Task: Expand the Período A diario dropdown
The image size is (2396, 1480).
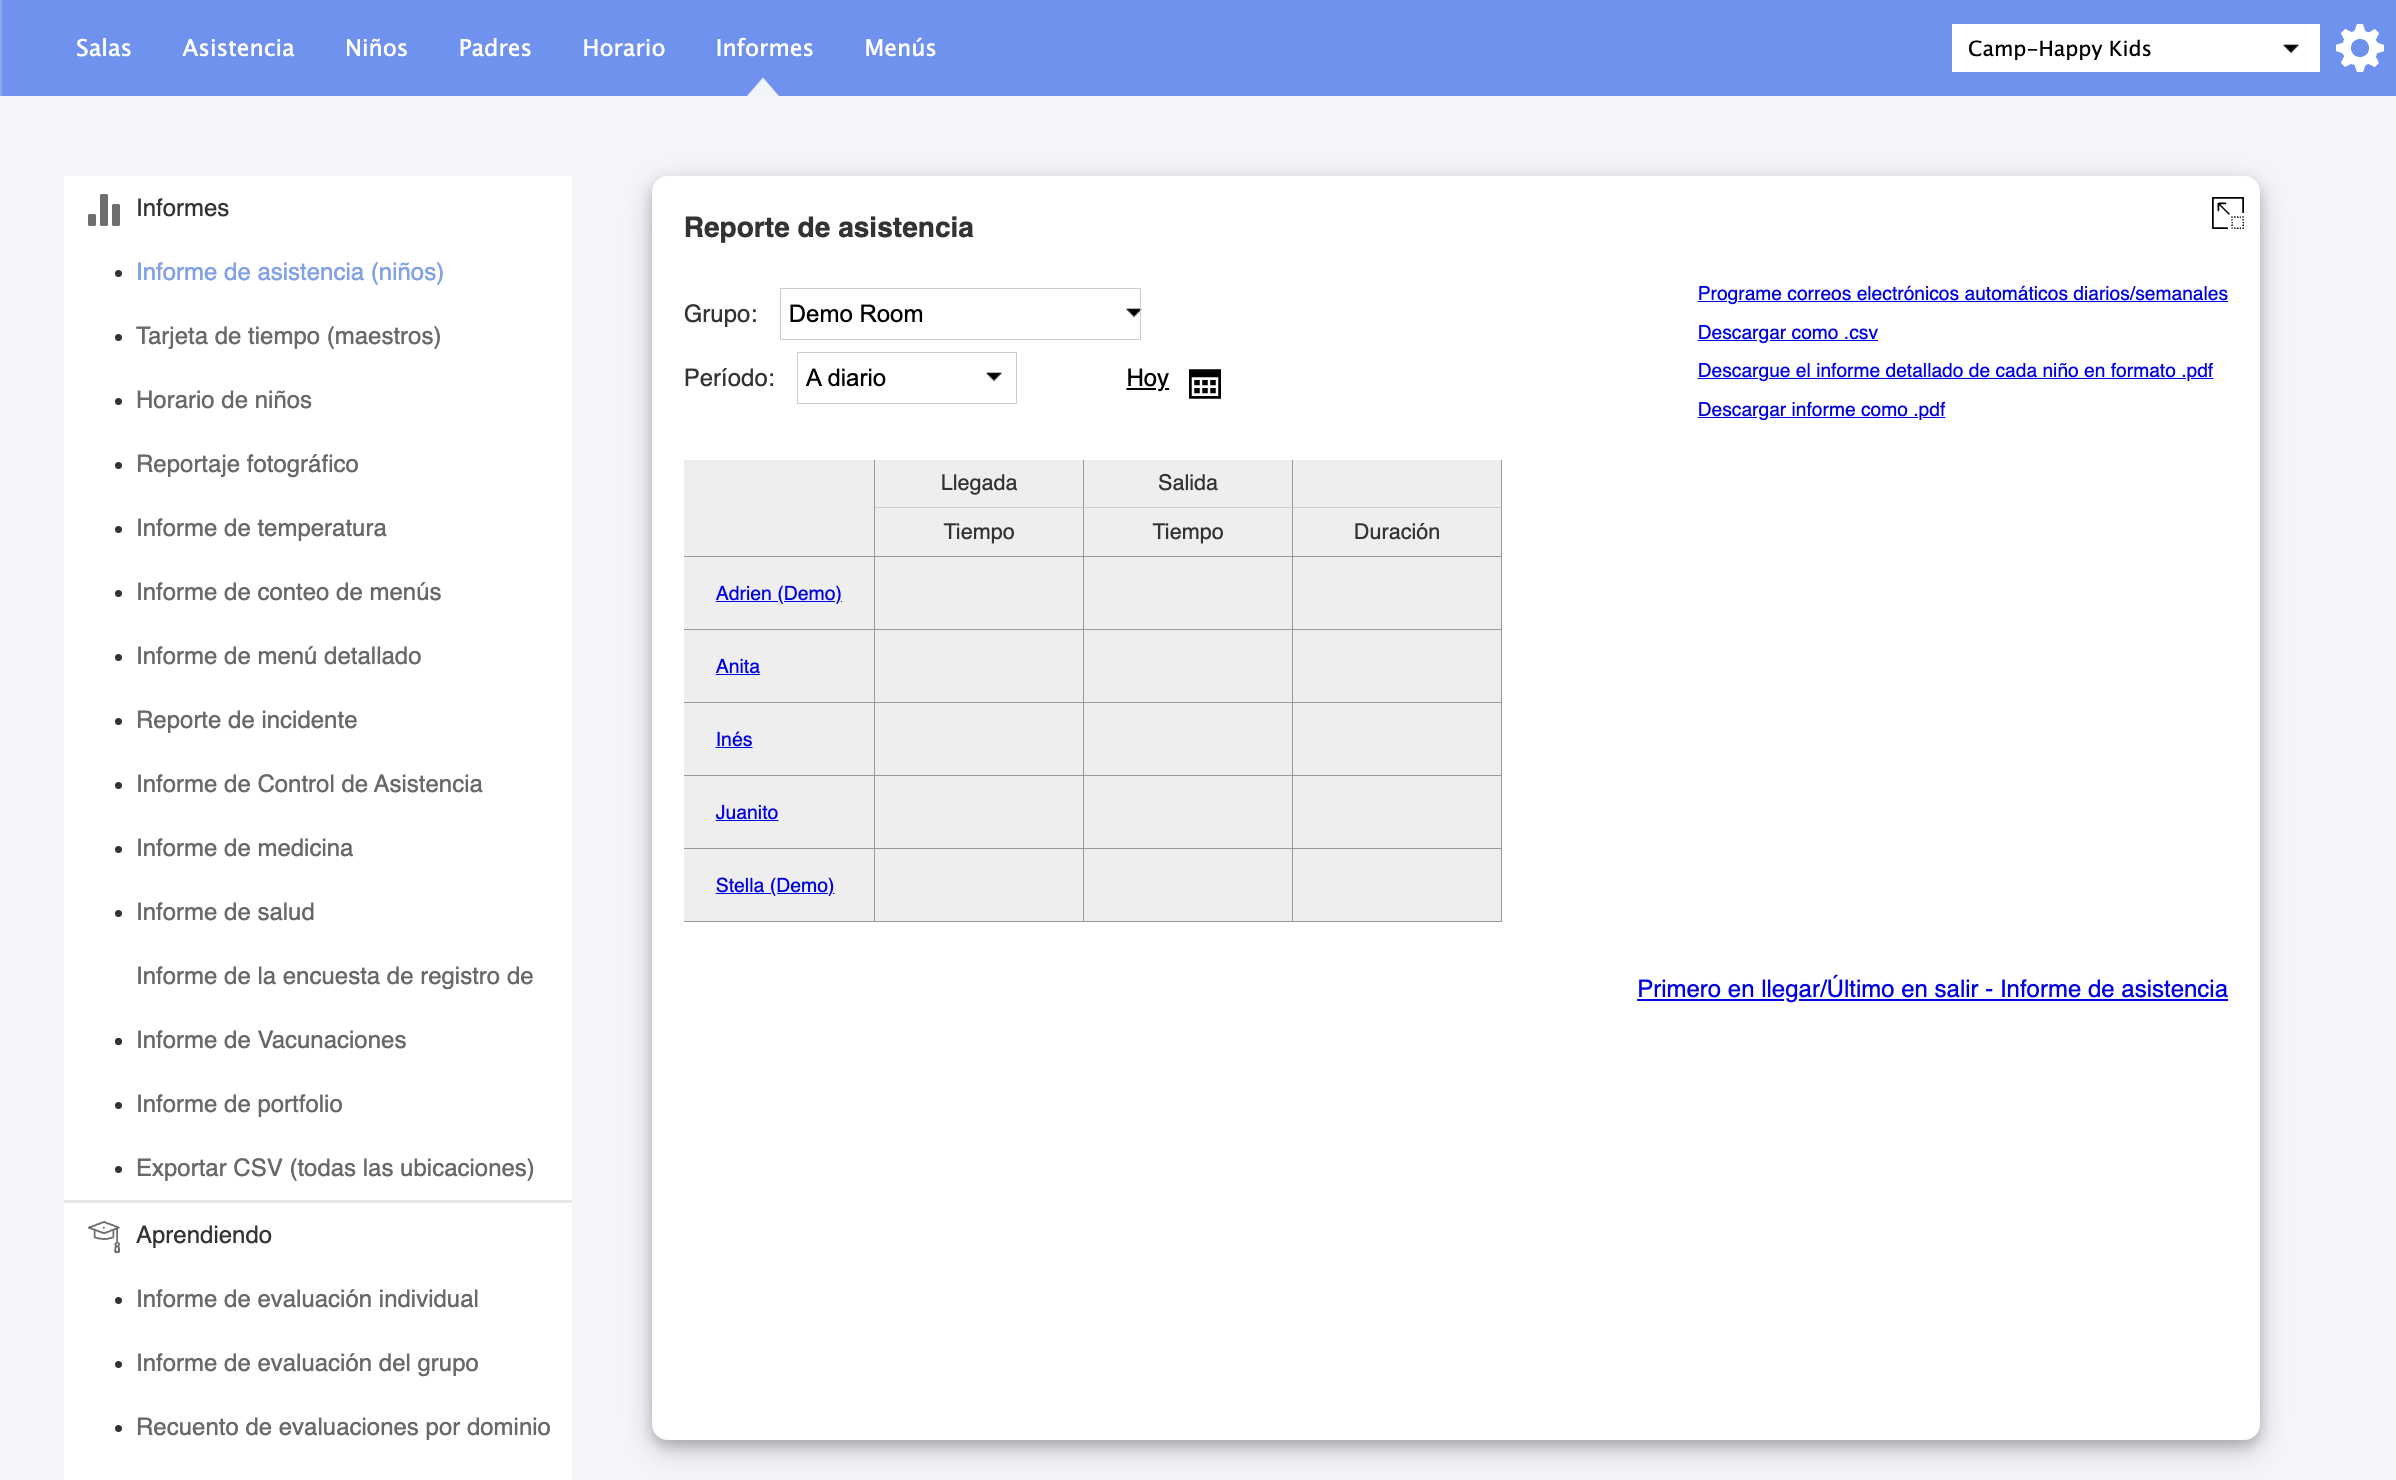Action: coord(906,378)
